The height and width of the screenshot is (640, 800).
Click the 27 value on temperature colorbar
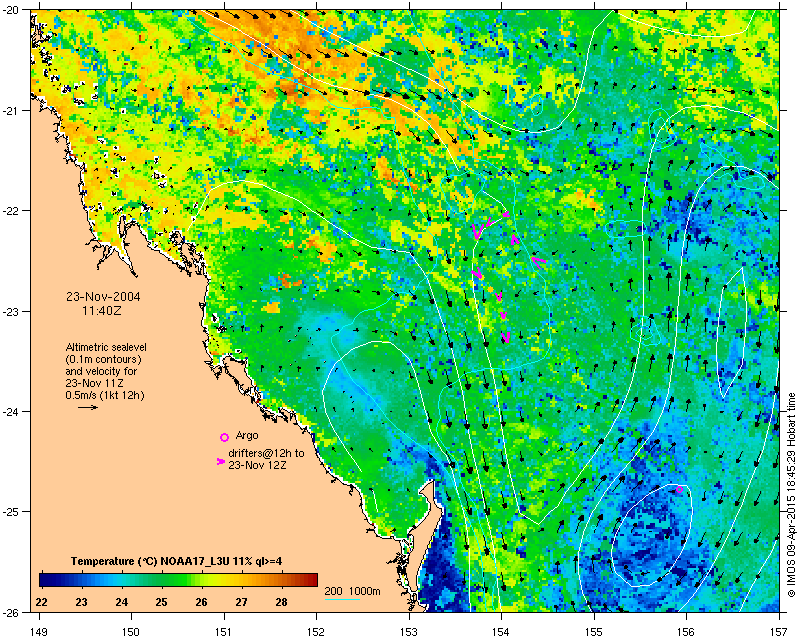(241, 602)
